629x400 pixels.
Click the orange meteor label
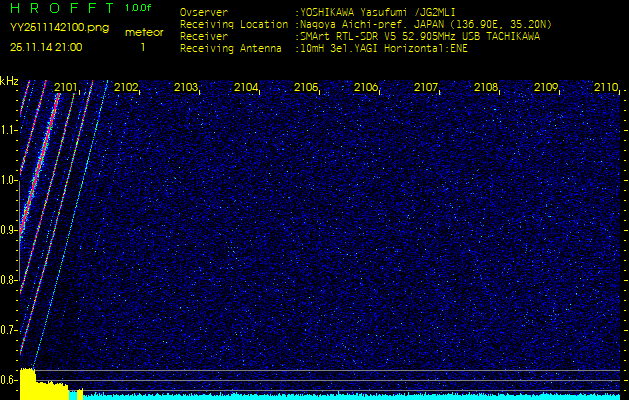[x=143, y=32]
